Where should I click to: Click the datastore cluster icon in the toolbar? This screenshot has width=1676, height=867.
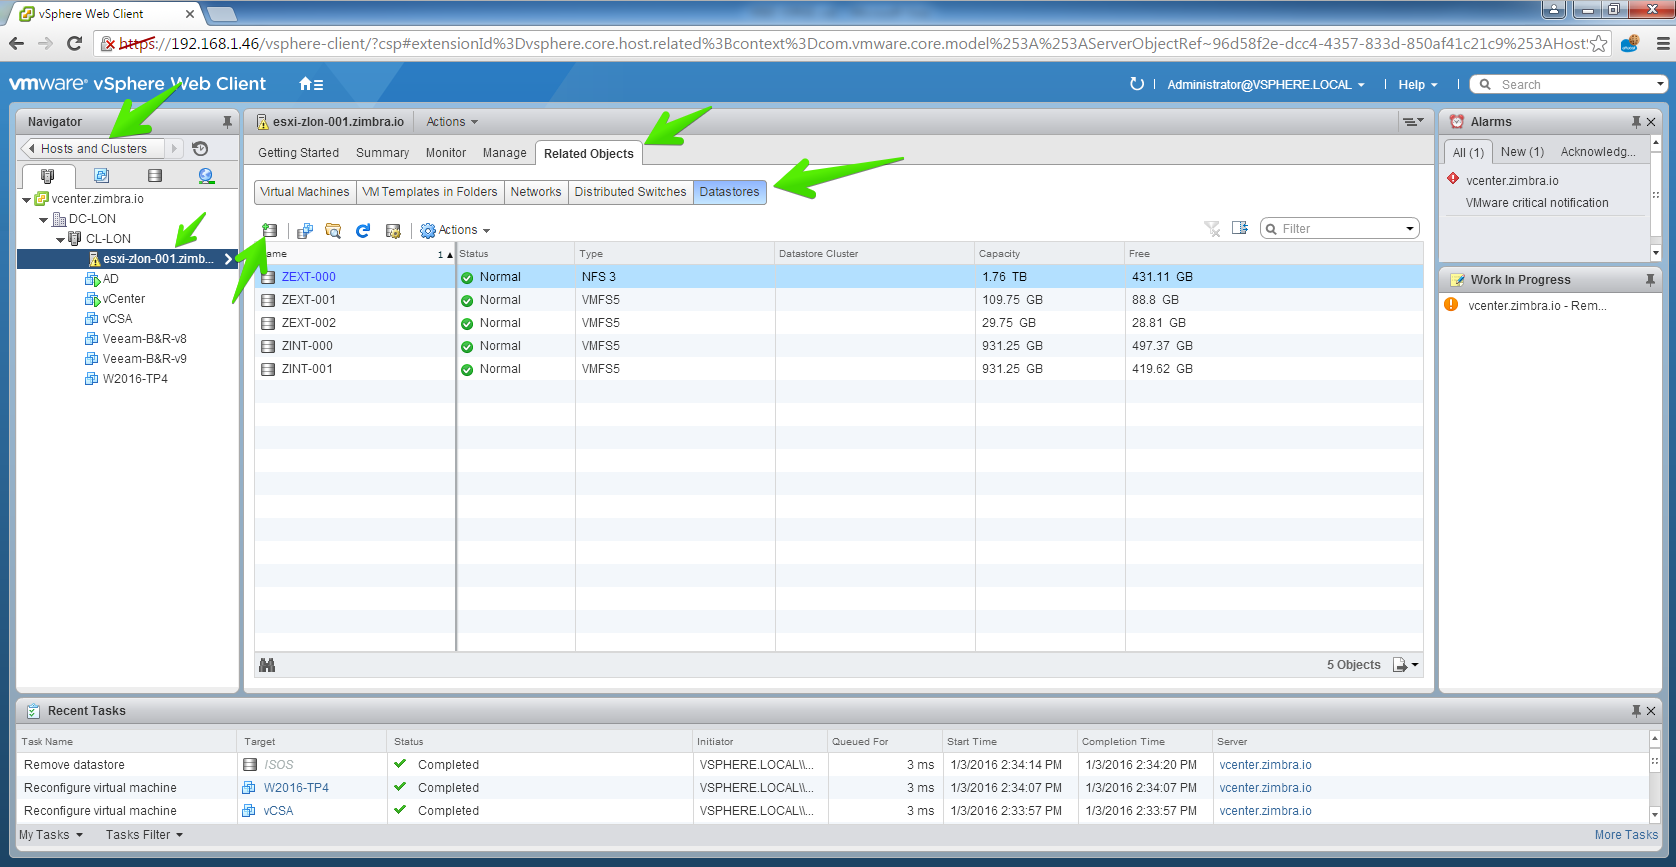tap(305, 231)
